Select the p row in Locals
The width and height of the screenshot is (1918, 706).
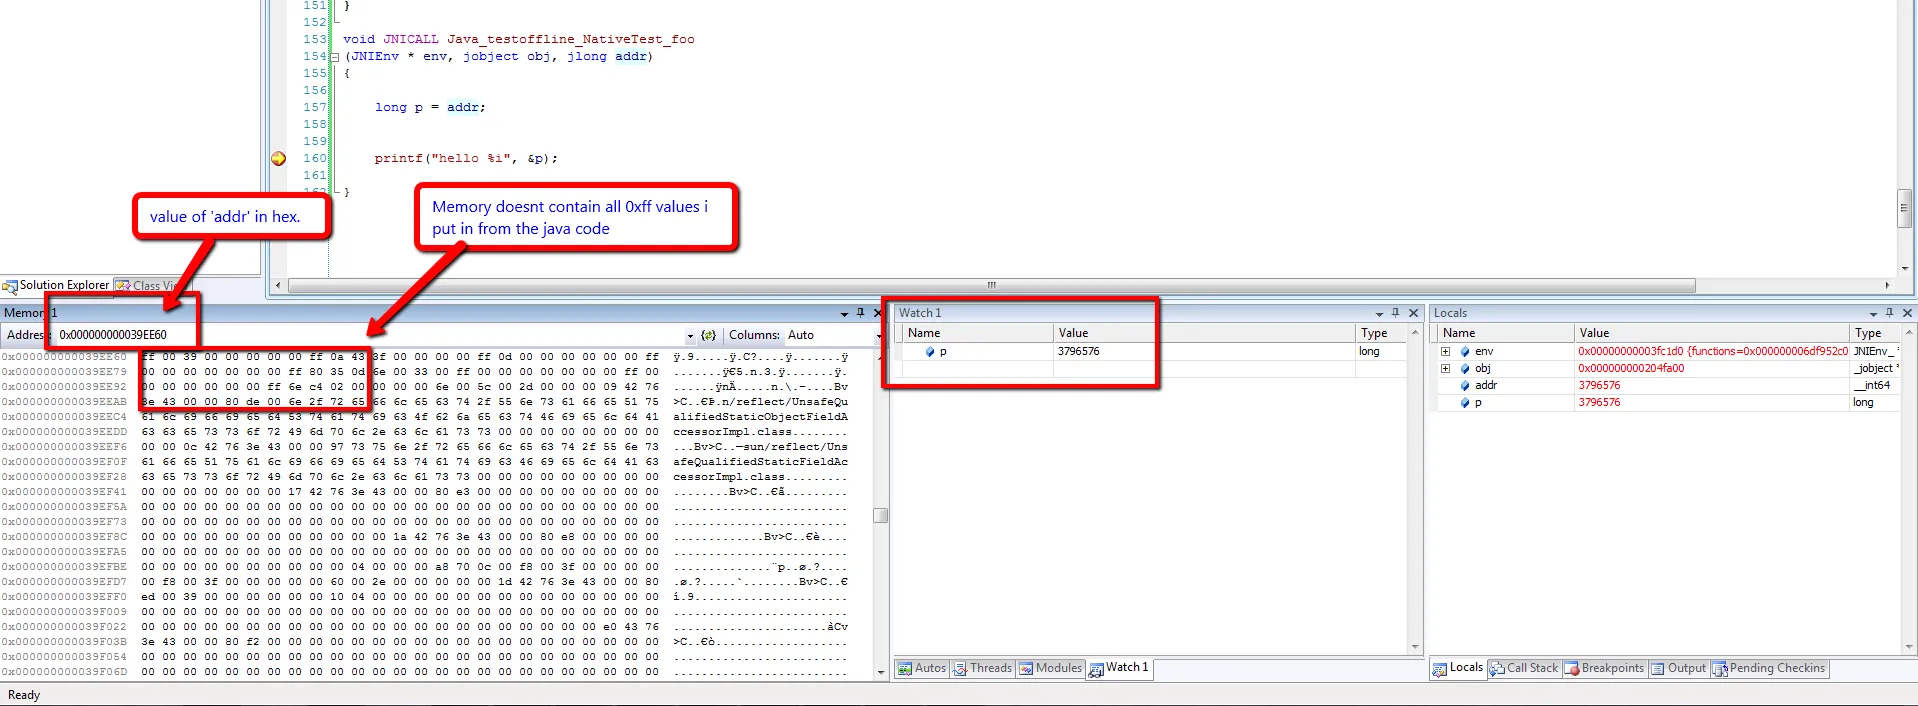point(1667,402)
